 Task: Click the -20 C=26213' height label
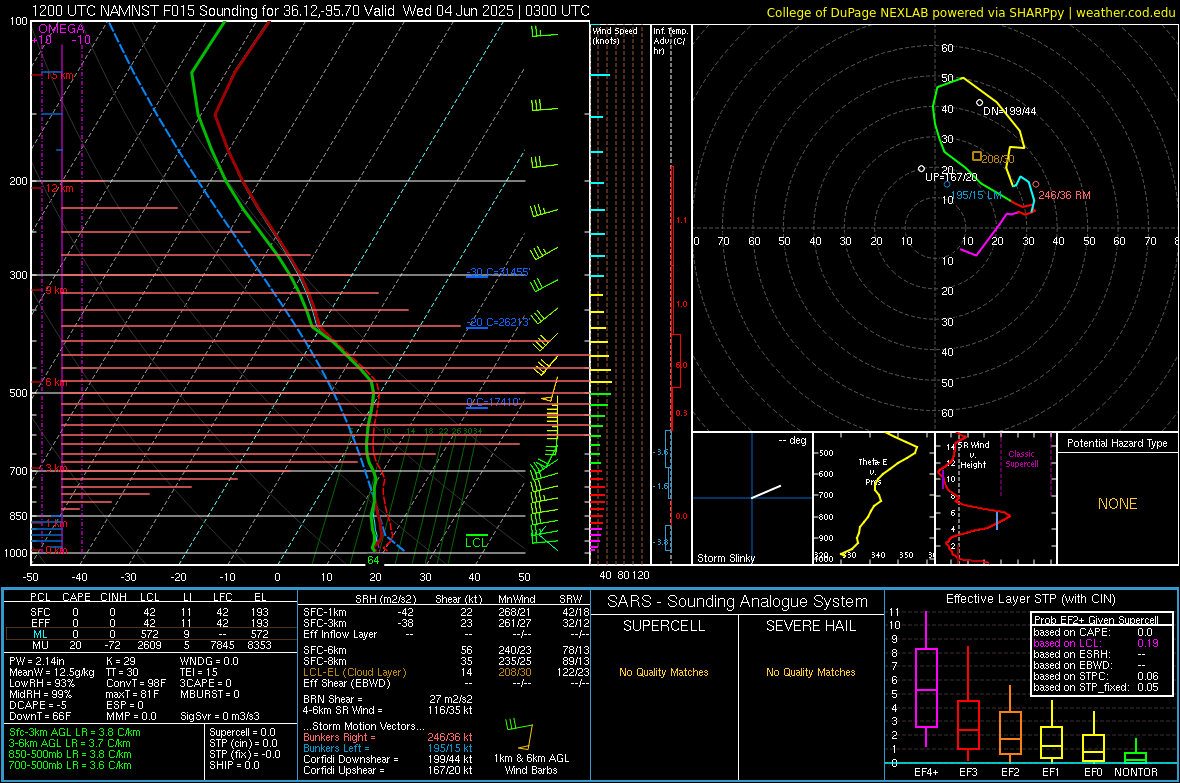498,322
